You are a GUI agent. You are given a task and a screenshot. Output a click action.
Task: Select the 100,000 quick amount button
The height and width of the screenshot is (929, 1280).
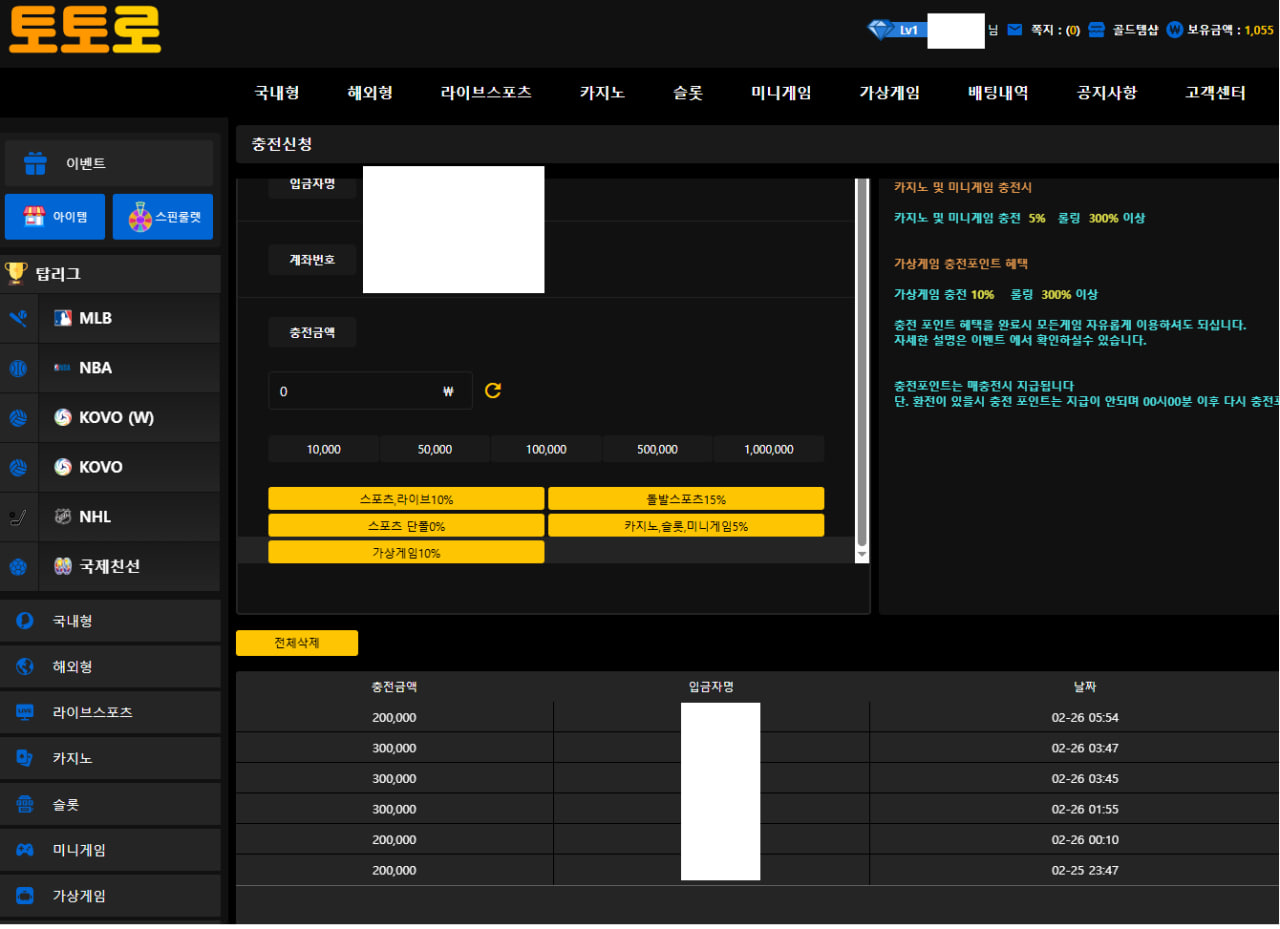[546, 449]
